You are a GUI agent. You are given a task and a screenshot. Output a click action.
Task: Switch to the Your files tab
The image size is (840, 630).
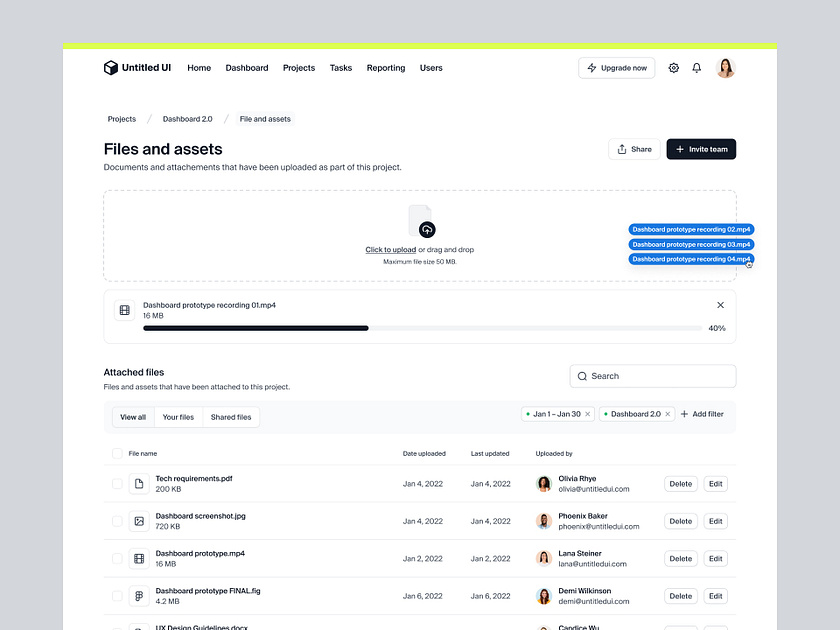pos(178,417)
